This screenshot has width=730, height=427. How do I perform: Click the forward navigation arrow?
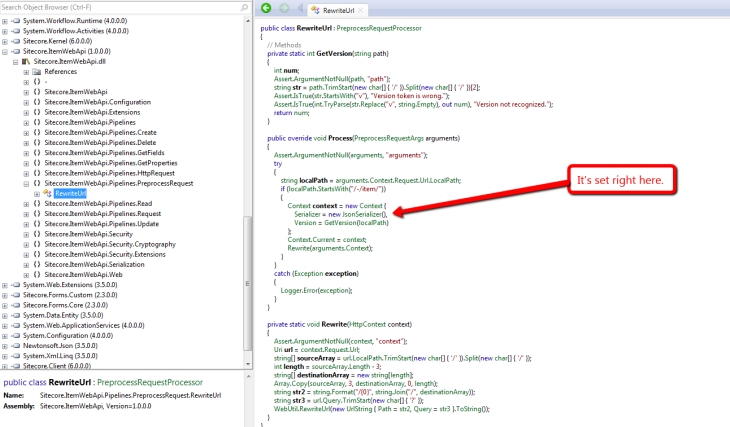click(284, 8)
